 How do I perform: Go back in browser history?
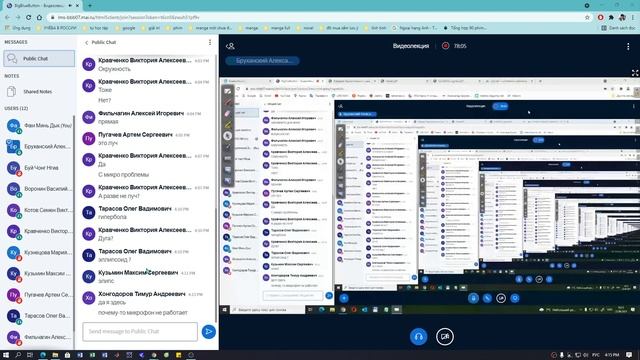(7, 18)
